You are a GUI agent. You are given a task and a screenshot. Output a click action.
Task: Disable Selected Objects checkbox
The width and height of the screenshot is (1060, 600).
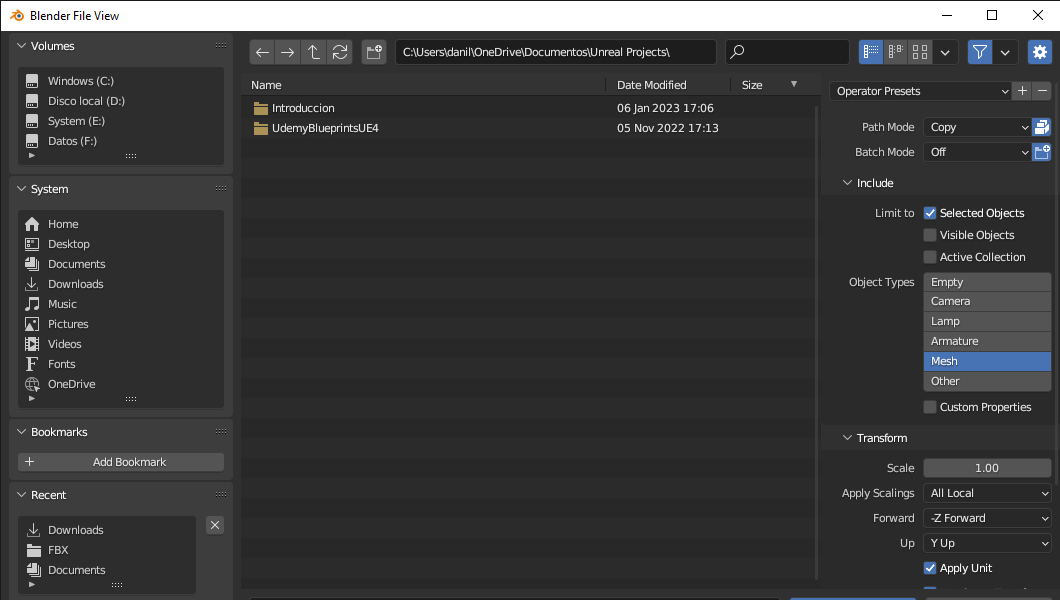tap(930, 213)
